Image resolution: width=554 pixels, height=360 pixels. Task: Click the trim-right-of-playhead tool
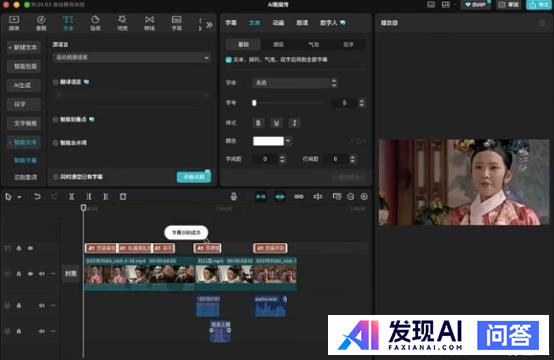pyautogui.click(x=106, y=196)
